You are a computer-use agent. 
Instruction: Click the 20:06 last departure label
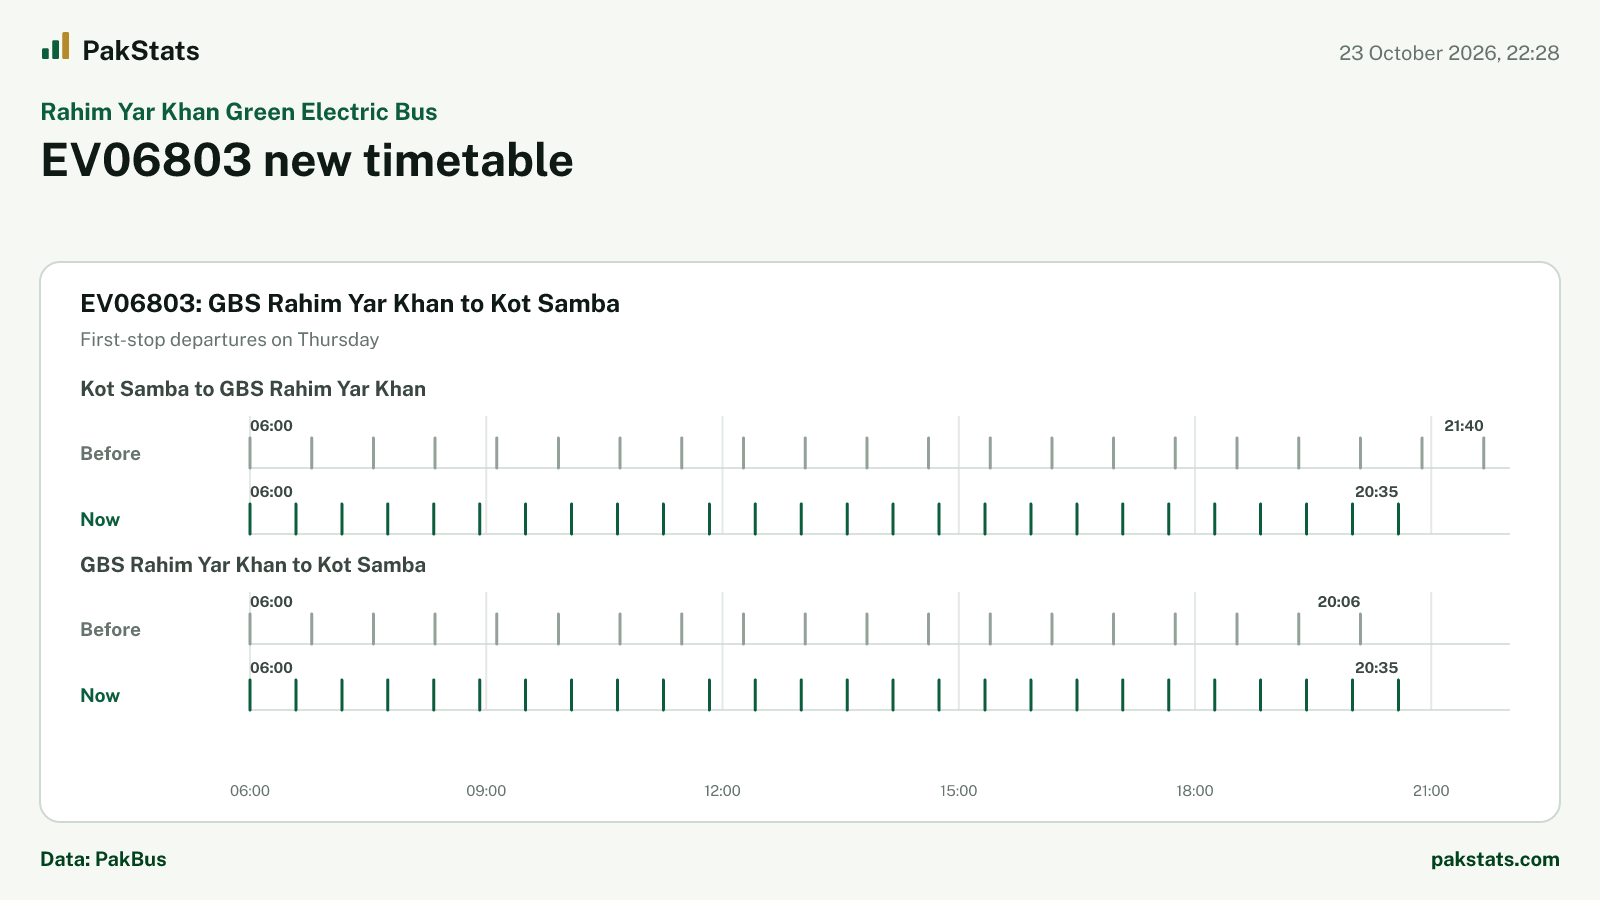[x=1339, y=602]
